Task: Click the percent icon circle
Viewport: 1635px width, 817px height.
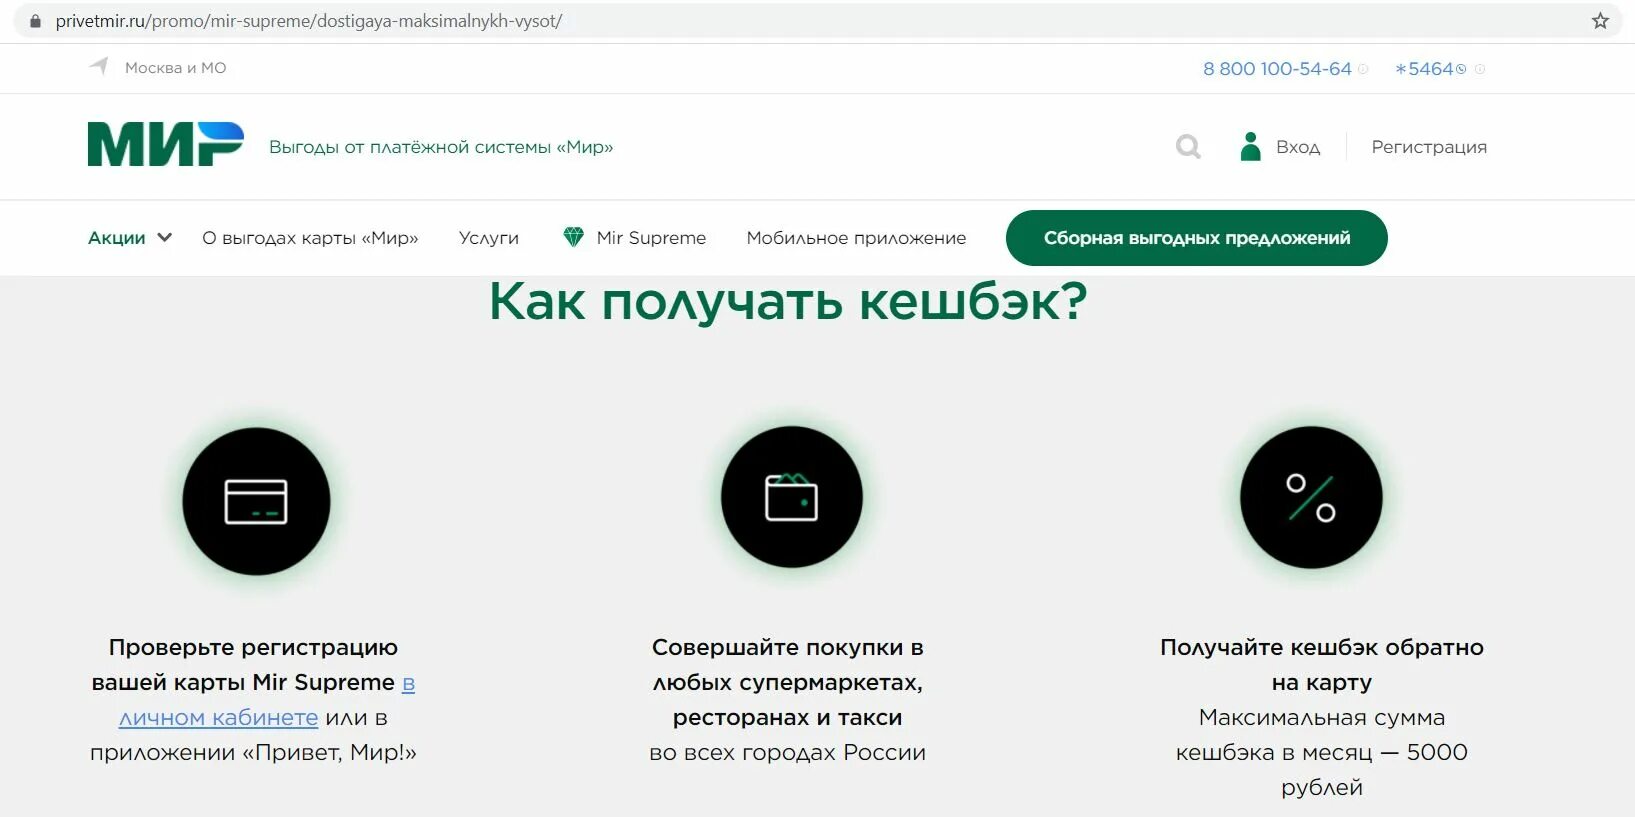Action: tap(1311, 497)
